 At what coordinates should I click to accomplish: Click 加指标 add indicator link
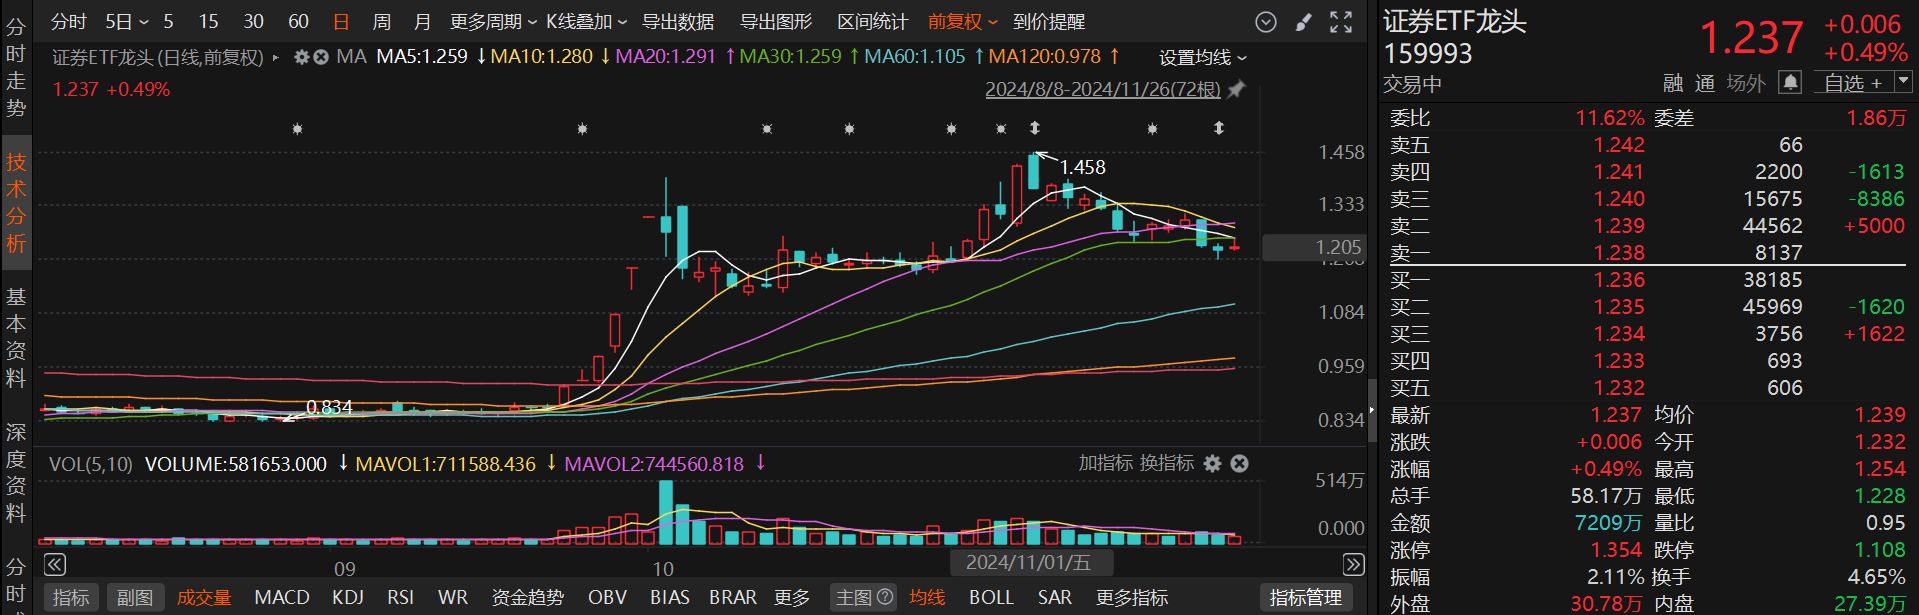tap(1105, 463)
